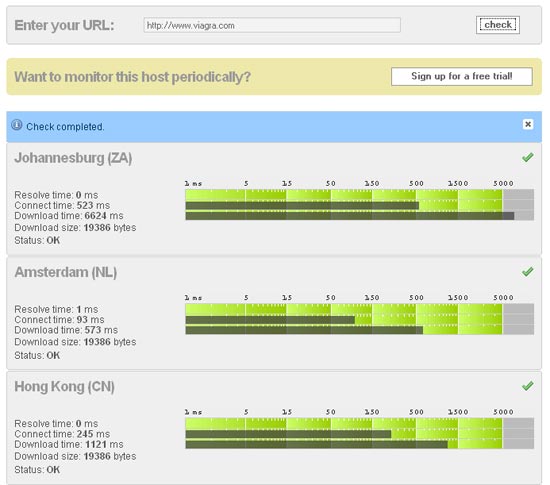Viewport: 550px width, 485px height.
Task: Click the green checkmark for Hong Kong
Action: click(x=528, y=386)
